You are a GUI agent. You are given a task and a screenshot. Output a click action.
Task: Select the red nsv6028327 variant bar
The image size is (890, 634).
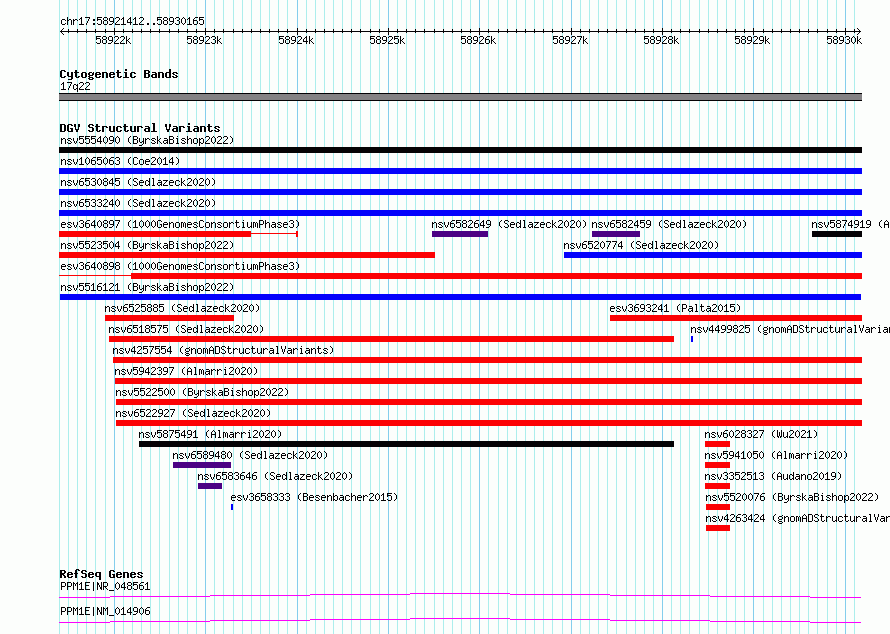click(x=717, y=444)
